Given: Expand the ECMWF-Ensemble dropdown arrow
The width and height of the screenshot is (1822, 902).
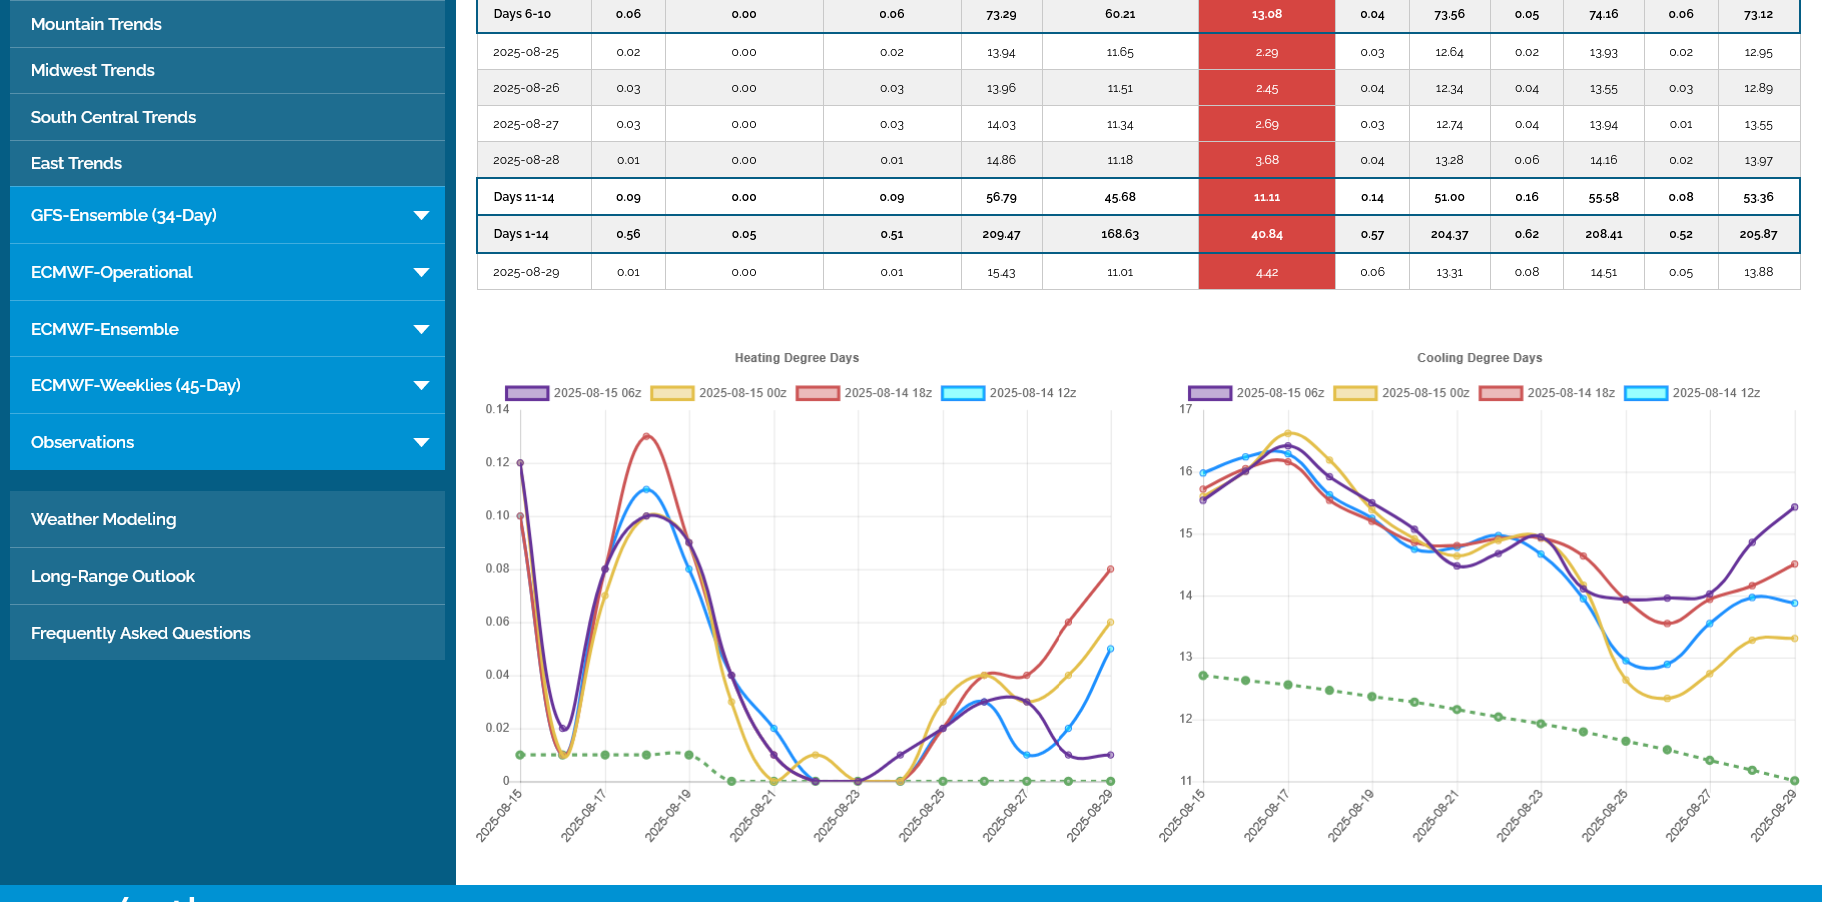Looking at the screenshot, I should point(421,330).
